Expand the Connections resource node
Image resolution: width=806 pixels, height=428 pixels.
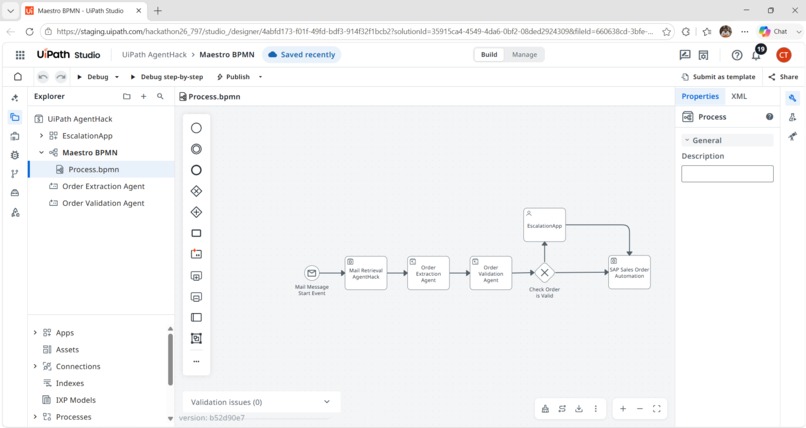35,366
